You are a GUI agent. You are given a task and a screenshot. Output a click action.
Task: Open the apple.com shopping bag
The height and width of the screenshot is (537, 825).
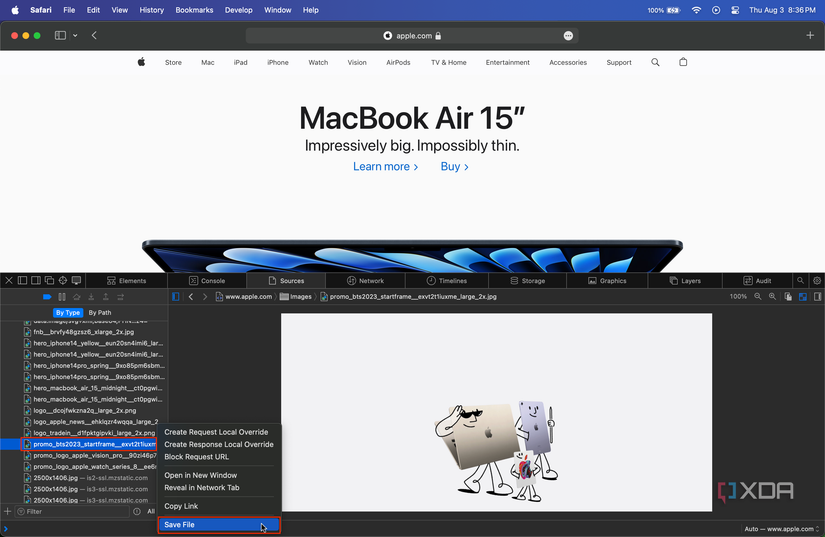tap(683, 62)
